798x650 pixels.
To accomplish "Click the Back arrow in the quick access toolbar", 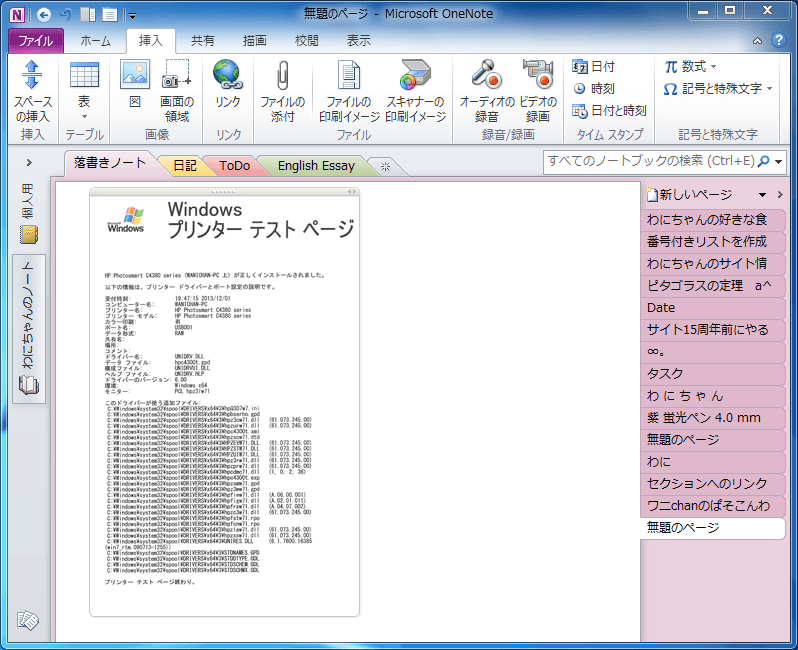I will click(x=44, y=15).
